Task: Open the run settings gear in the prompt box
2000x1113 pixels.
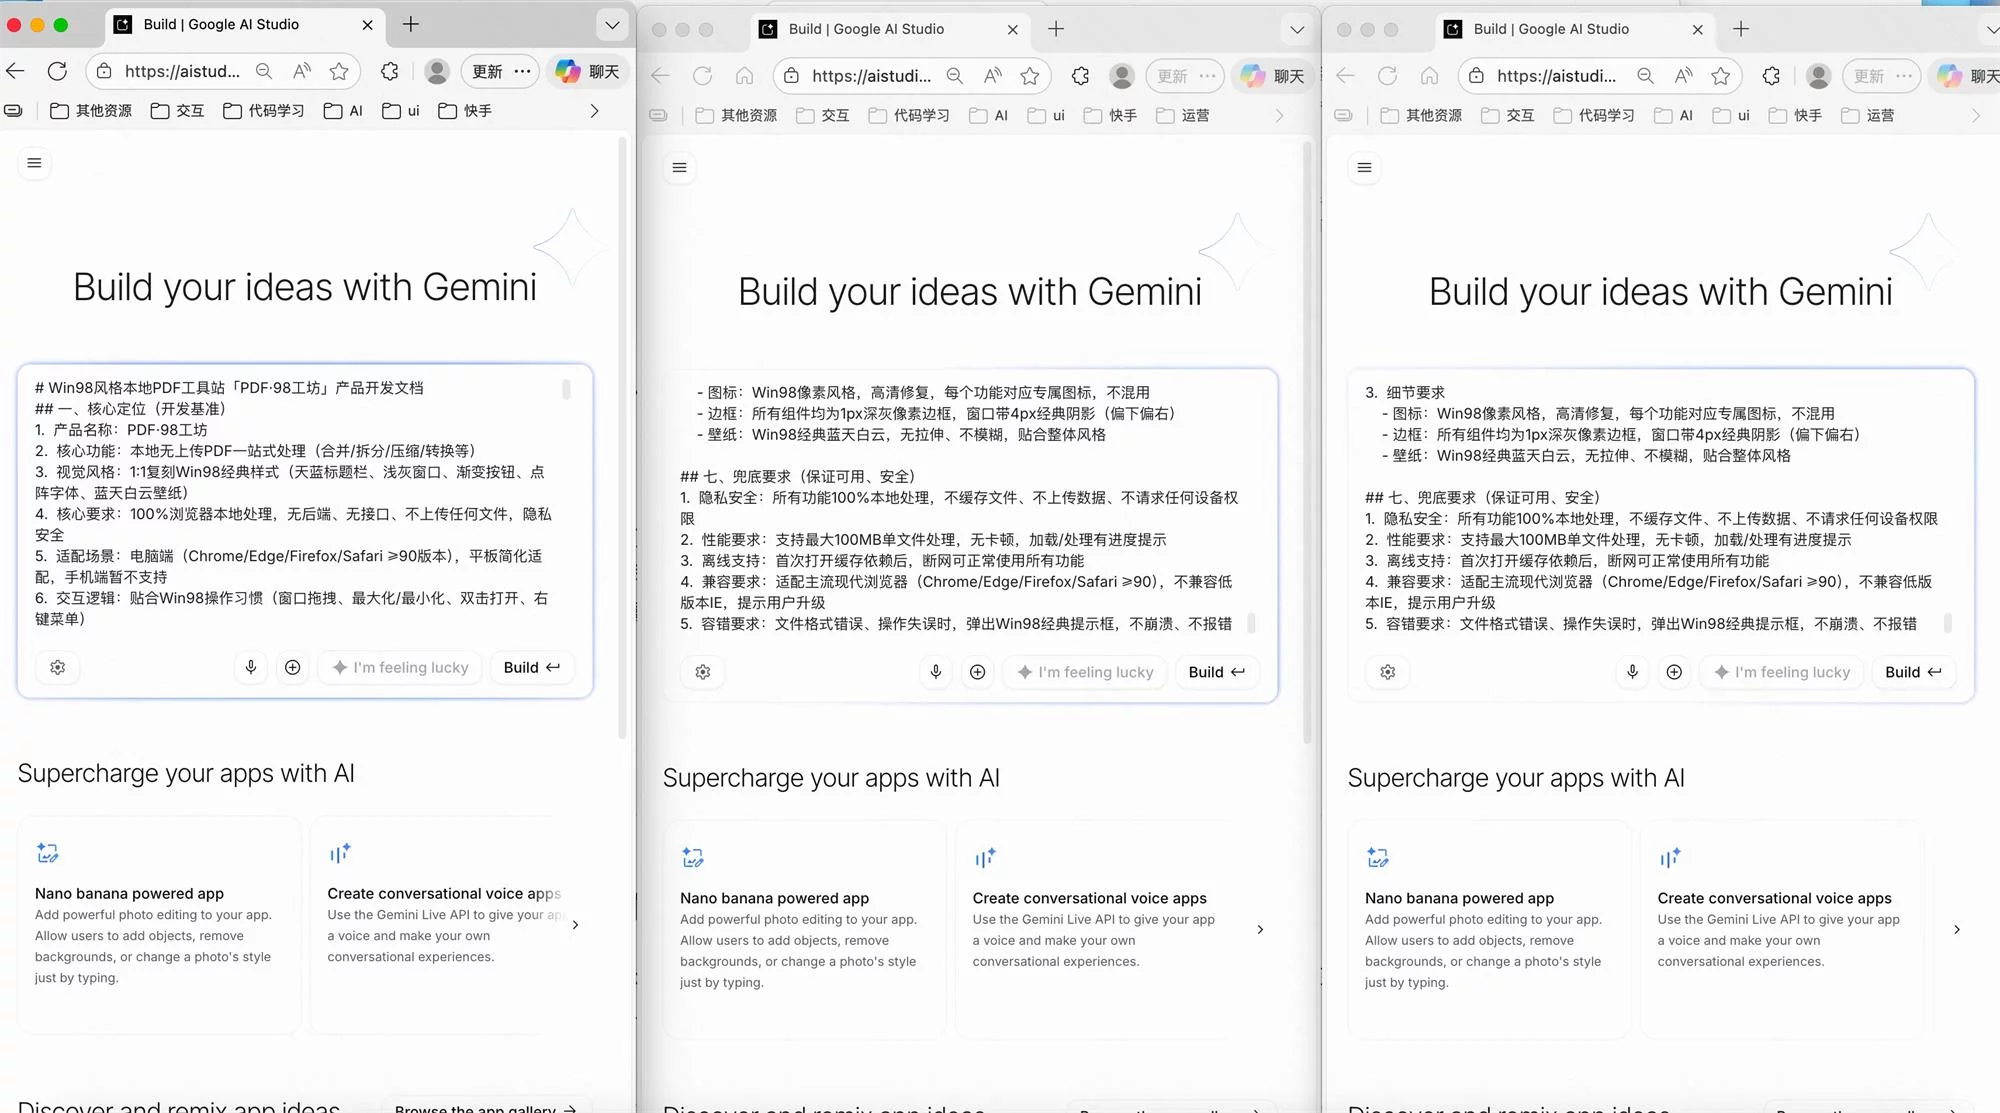Action: (57, 667)
